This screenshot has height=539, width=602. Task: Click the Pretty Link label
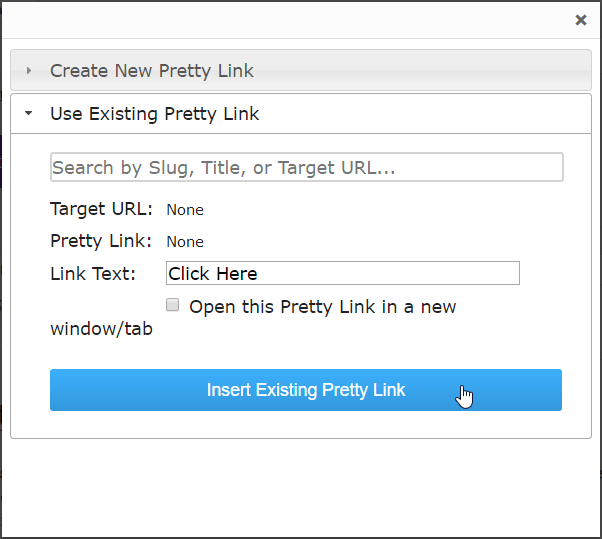101,241
